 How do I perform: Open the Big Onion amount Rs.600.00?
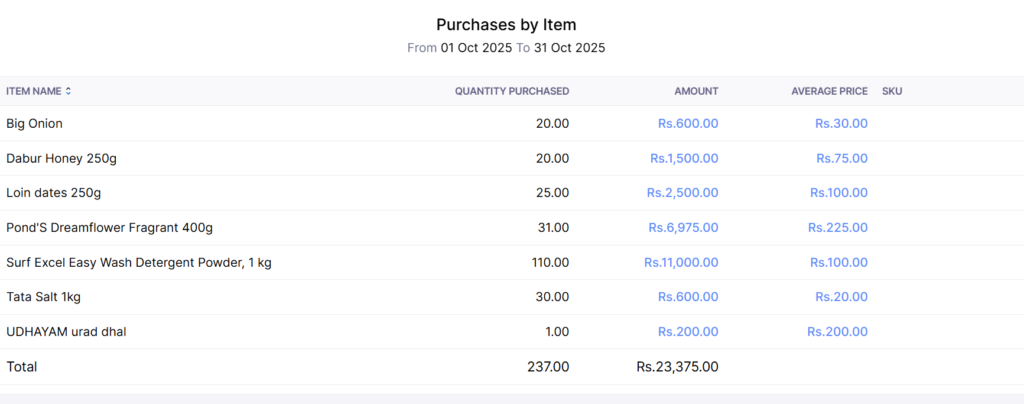tap(688, 124)
